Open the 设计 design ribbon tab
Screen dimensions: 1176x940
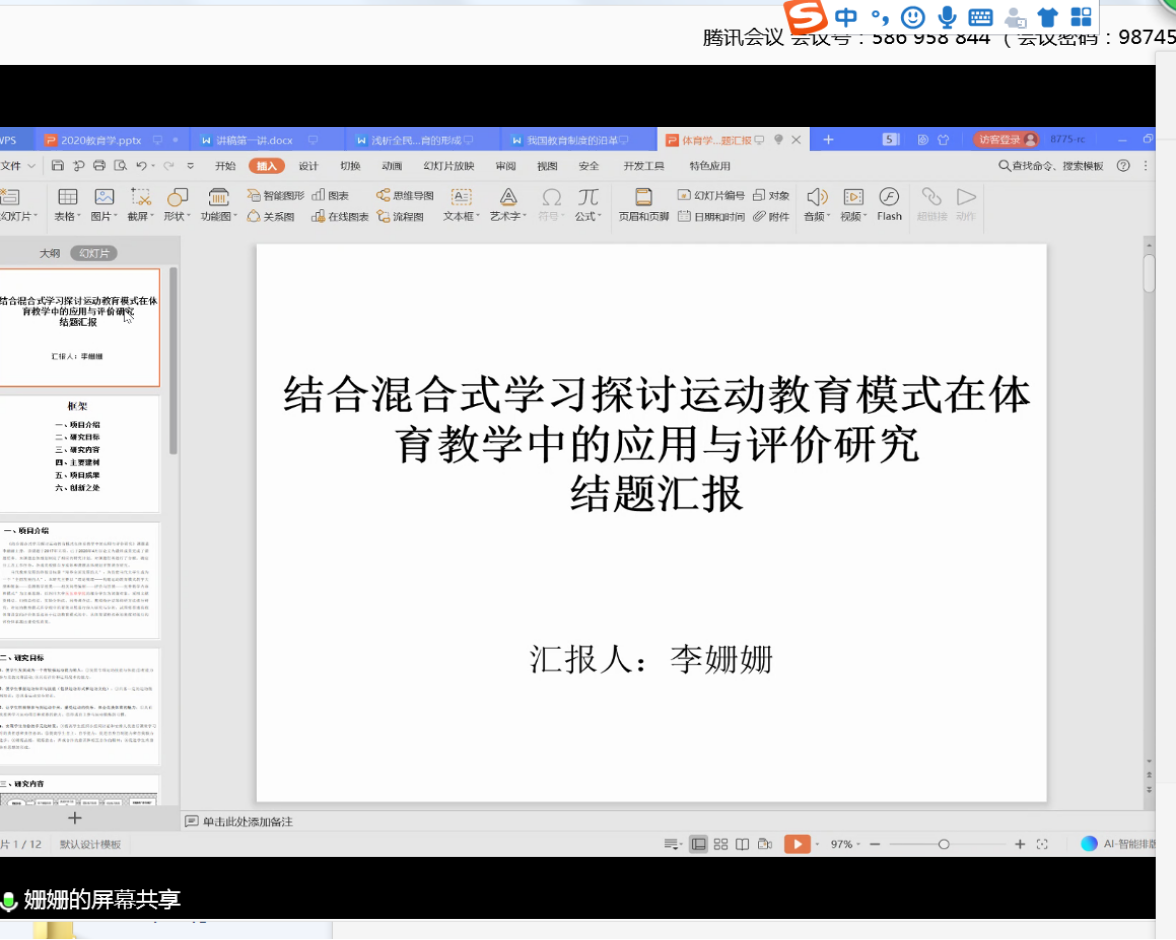click(x=308, y=166)
